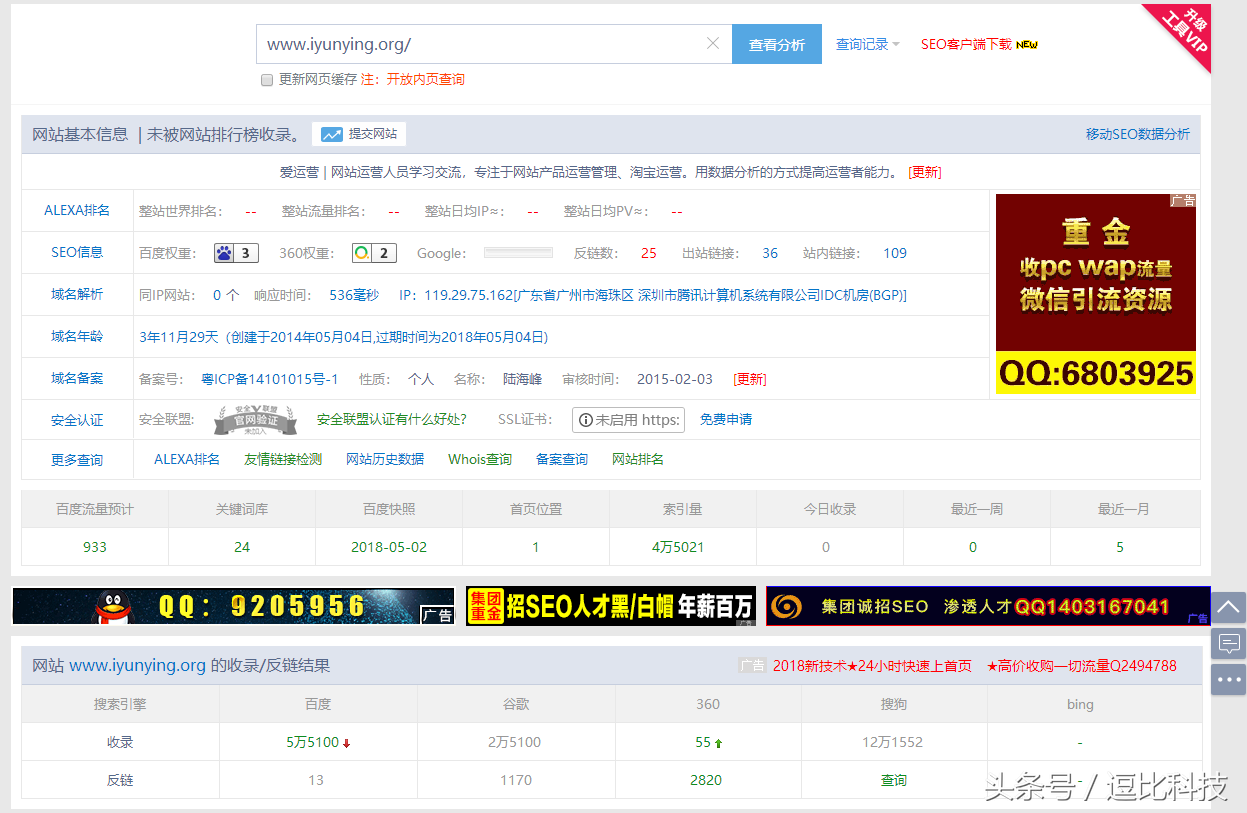Select the 安全认证 row label
Screen dimensions: 1247x813
pyautogui.click(x=77, y=420)
